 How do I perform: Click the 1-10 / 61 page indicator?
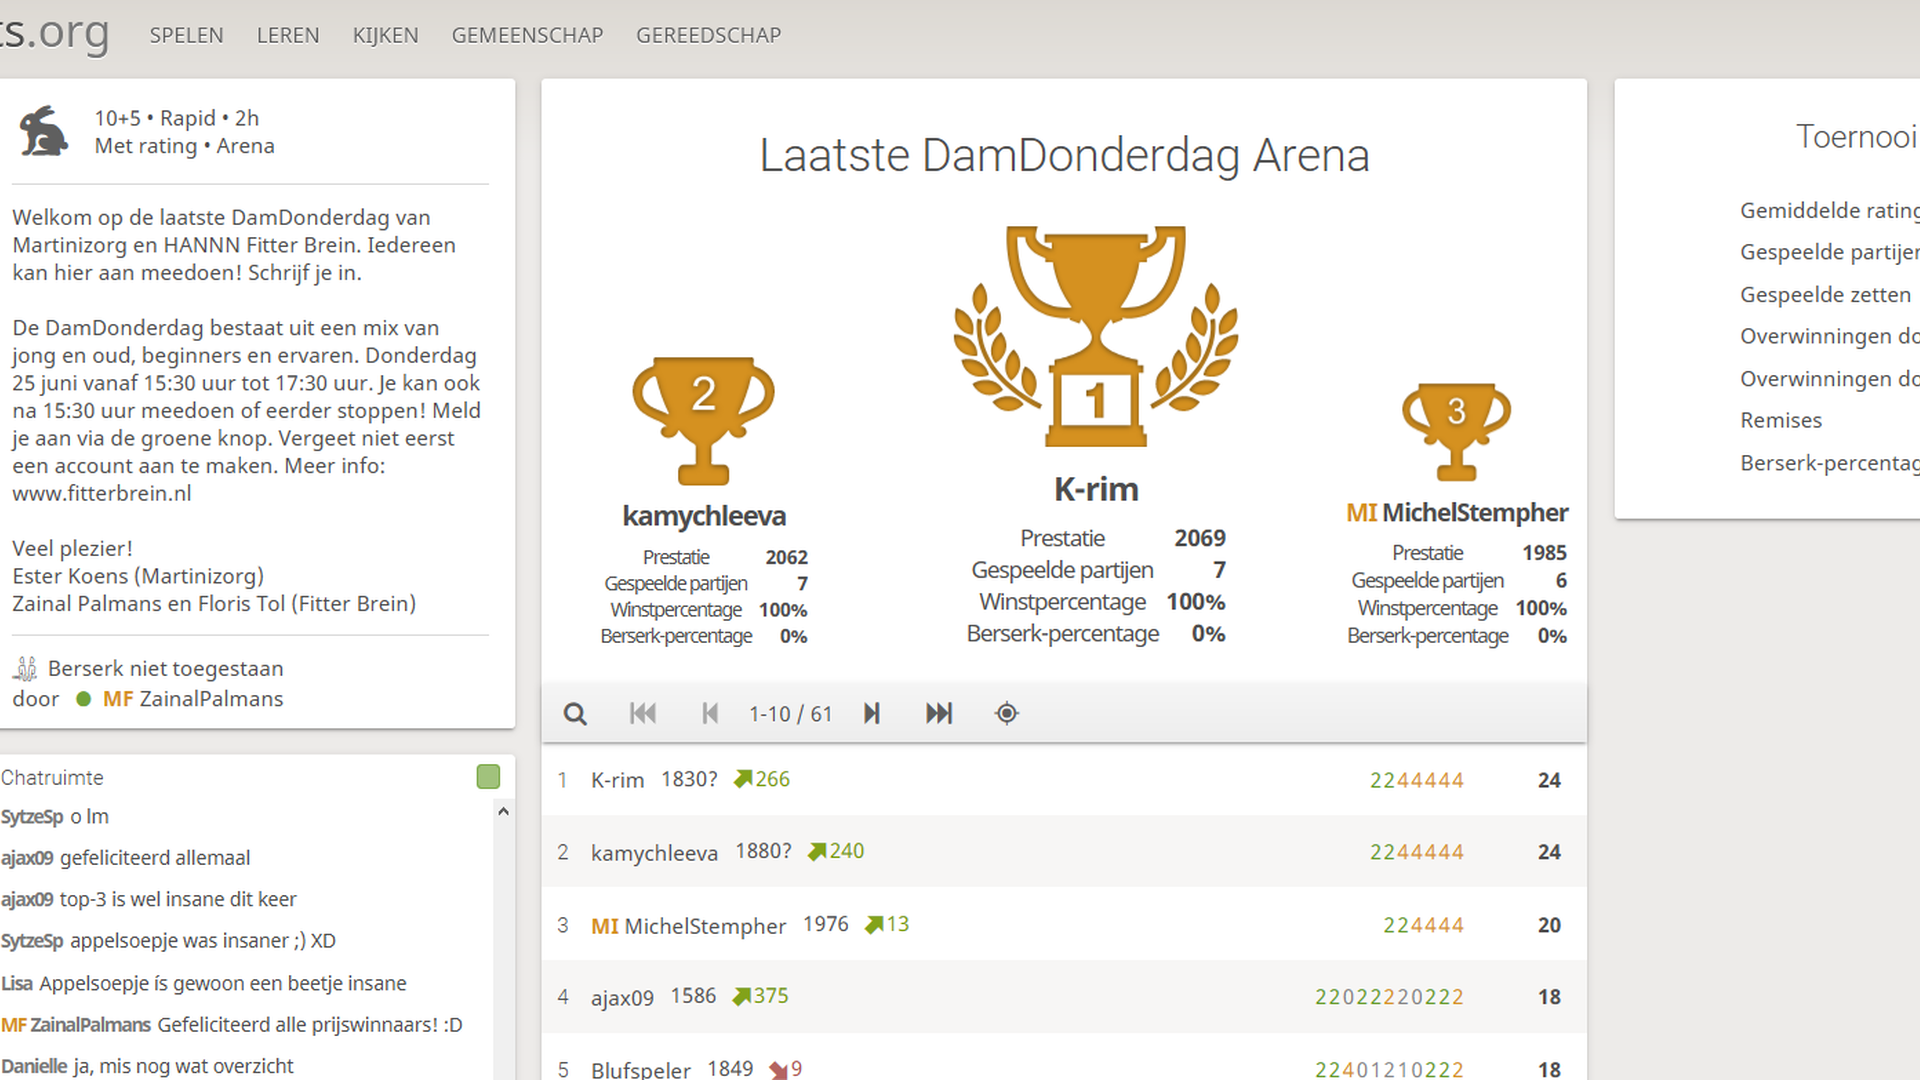(x=791, y=714)
